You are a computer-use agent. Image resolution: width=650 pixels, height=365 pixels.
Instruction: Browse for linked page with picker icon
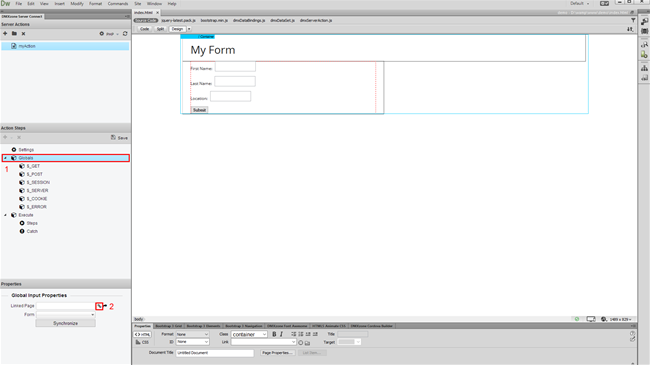(x=99, y=306)
